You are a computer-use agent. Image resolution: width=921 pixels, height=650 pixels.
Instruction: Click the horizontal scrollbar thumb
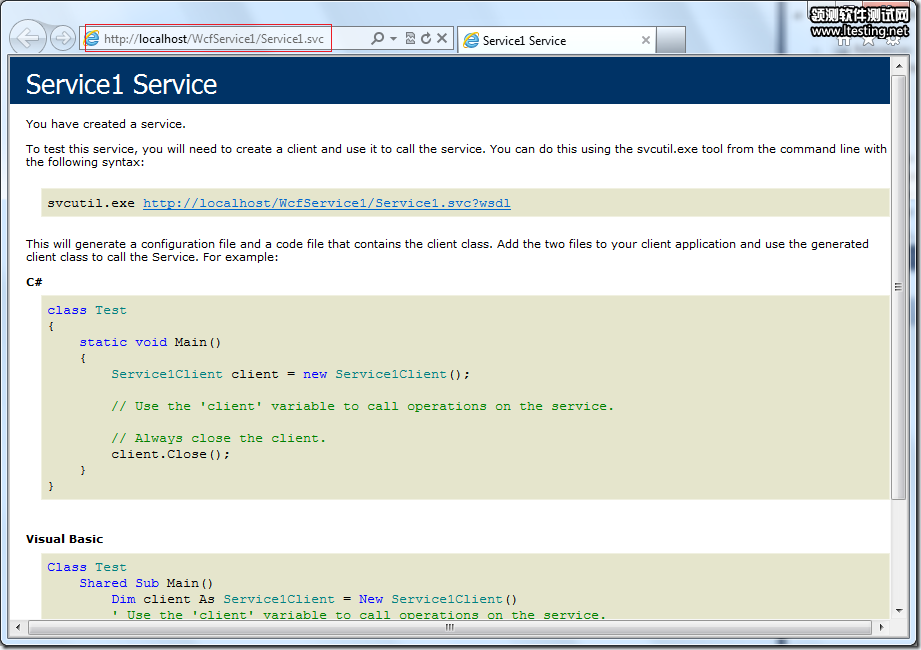click(449, 627)
